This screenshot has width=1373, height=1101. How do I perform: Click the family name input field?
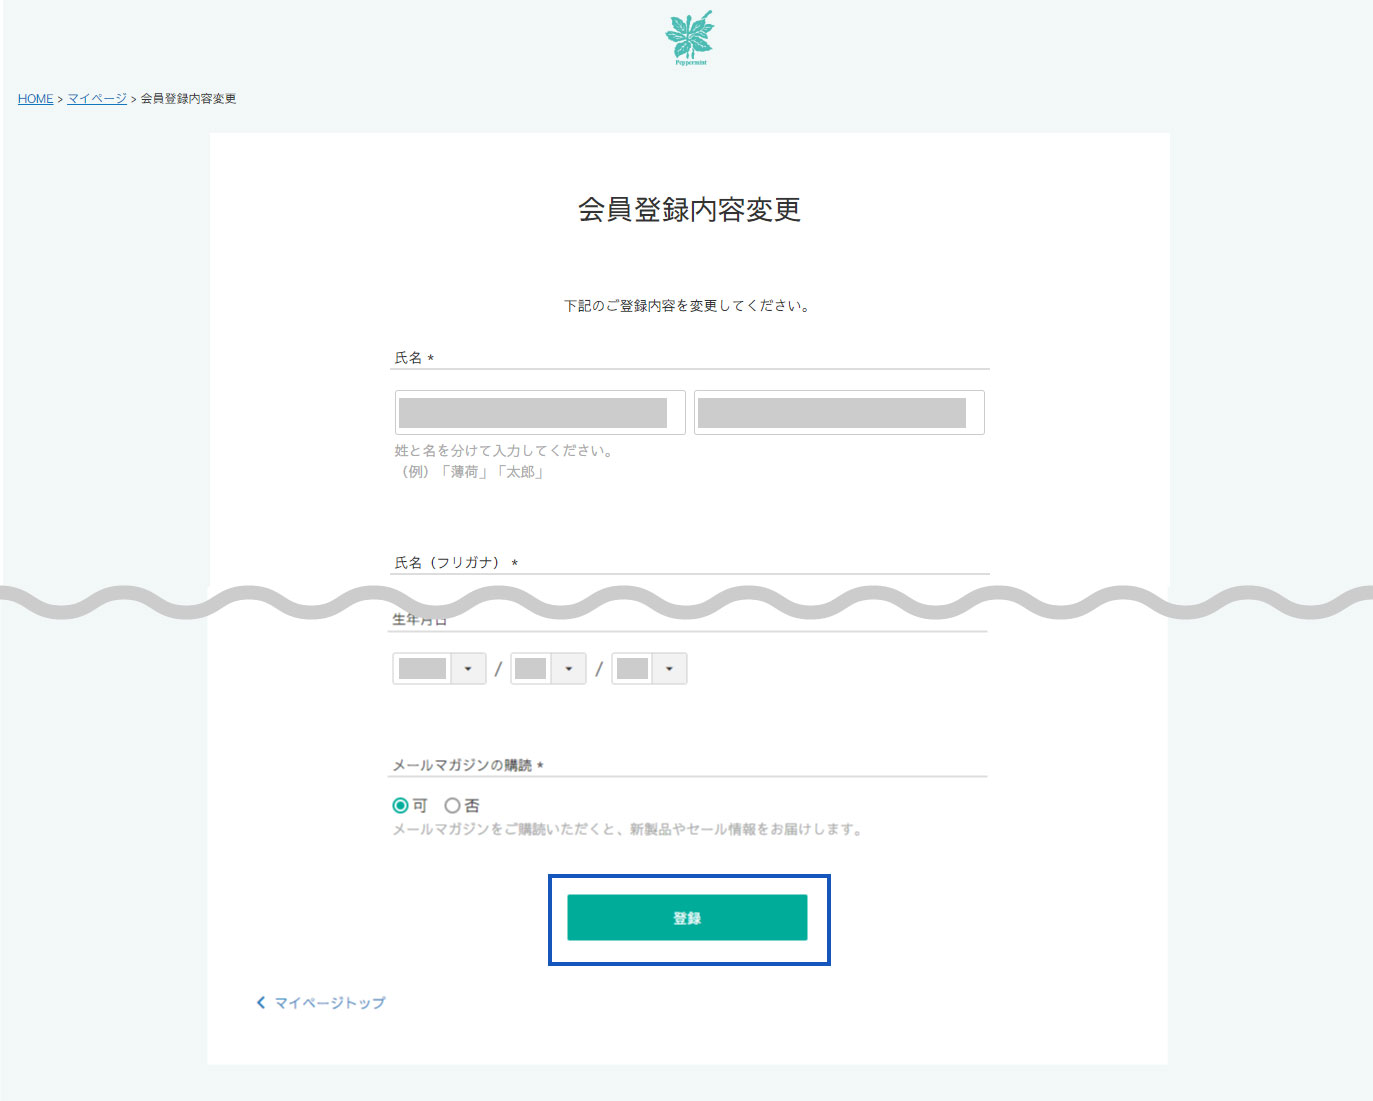click(x=538, y=412)
